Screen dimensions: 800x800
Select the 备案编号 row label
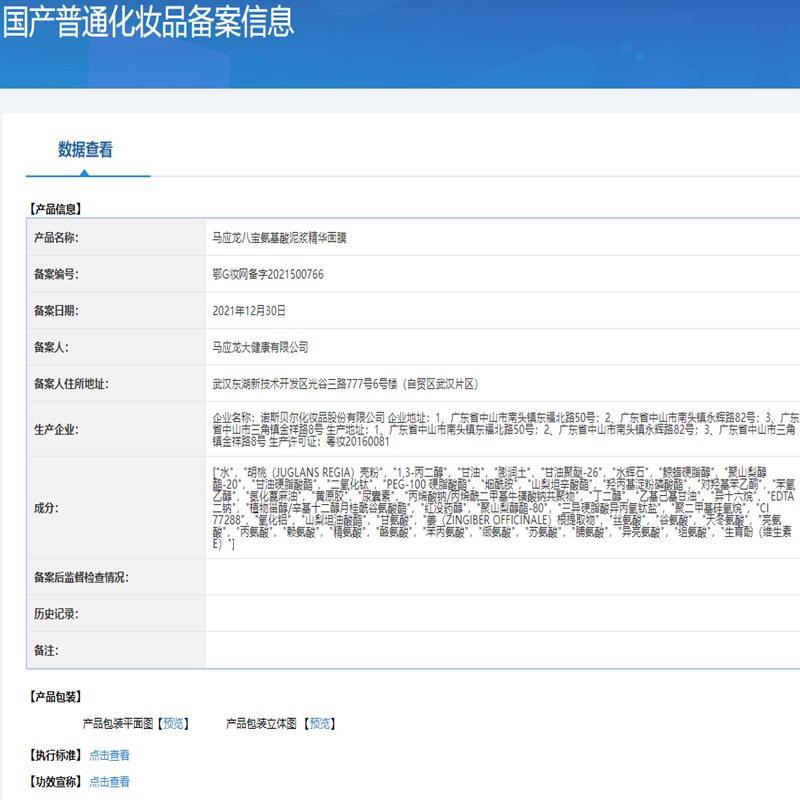click(56, 274)
